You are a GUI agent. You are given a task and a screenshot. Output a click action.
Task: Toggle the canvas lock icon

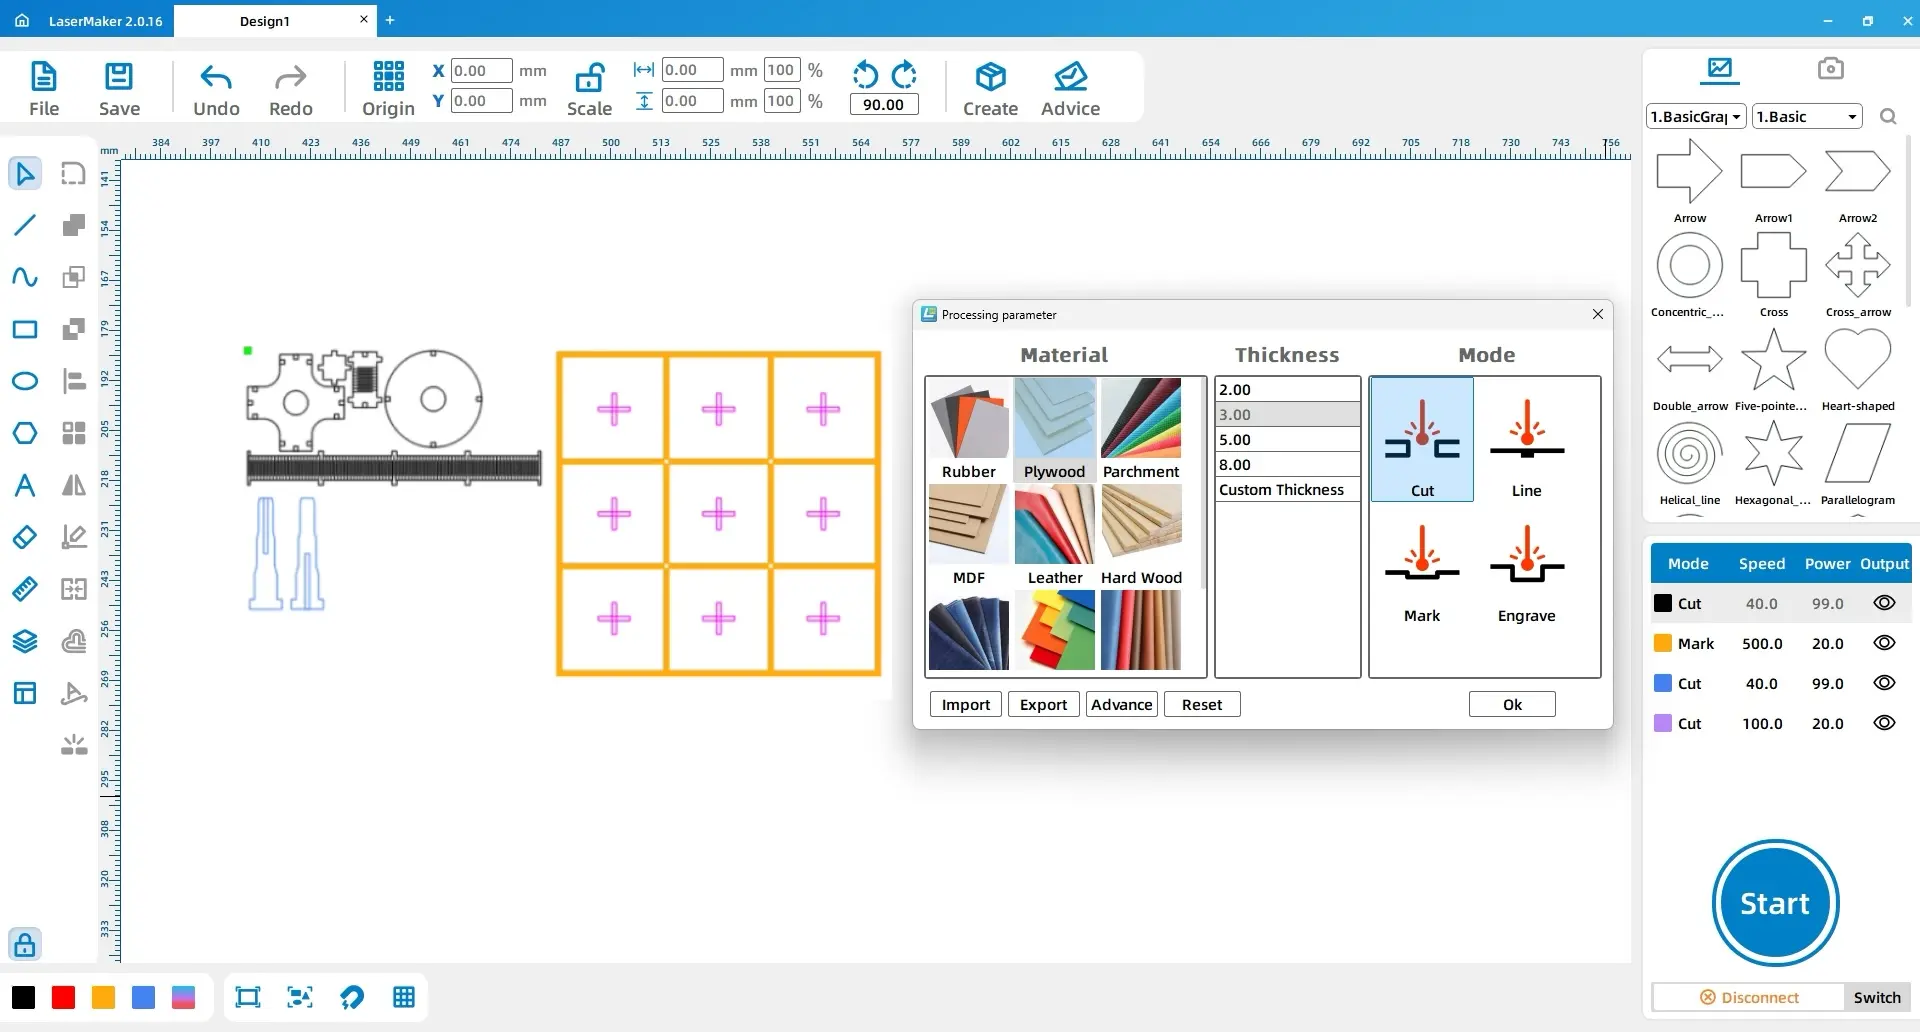coord(25,943)
